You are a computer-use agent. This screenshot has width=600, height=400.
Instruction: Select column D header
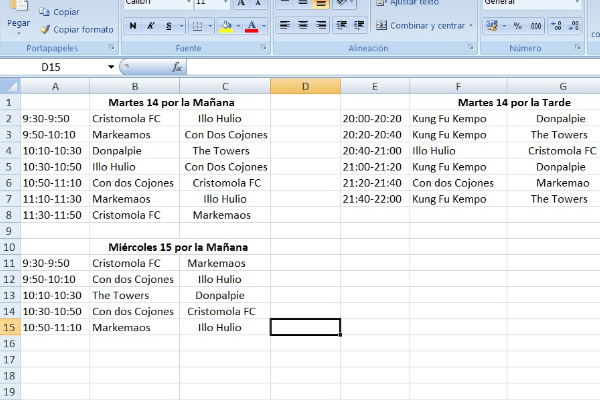[305, 86]
